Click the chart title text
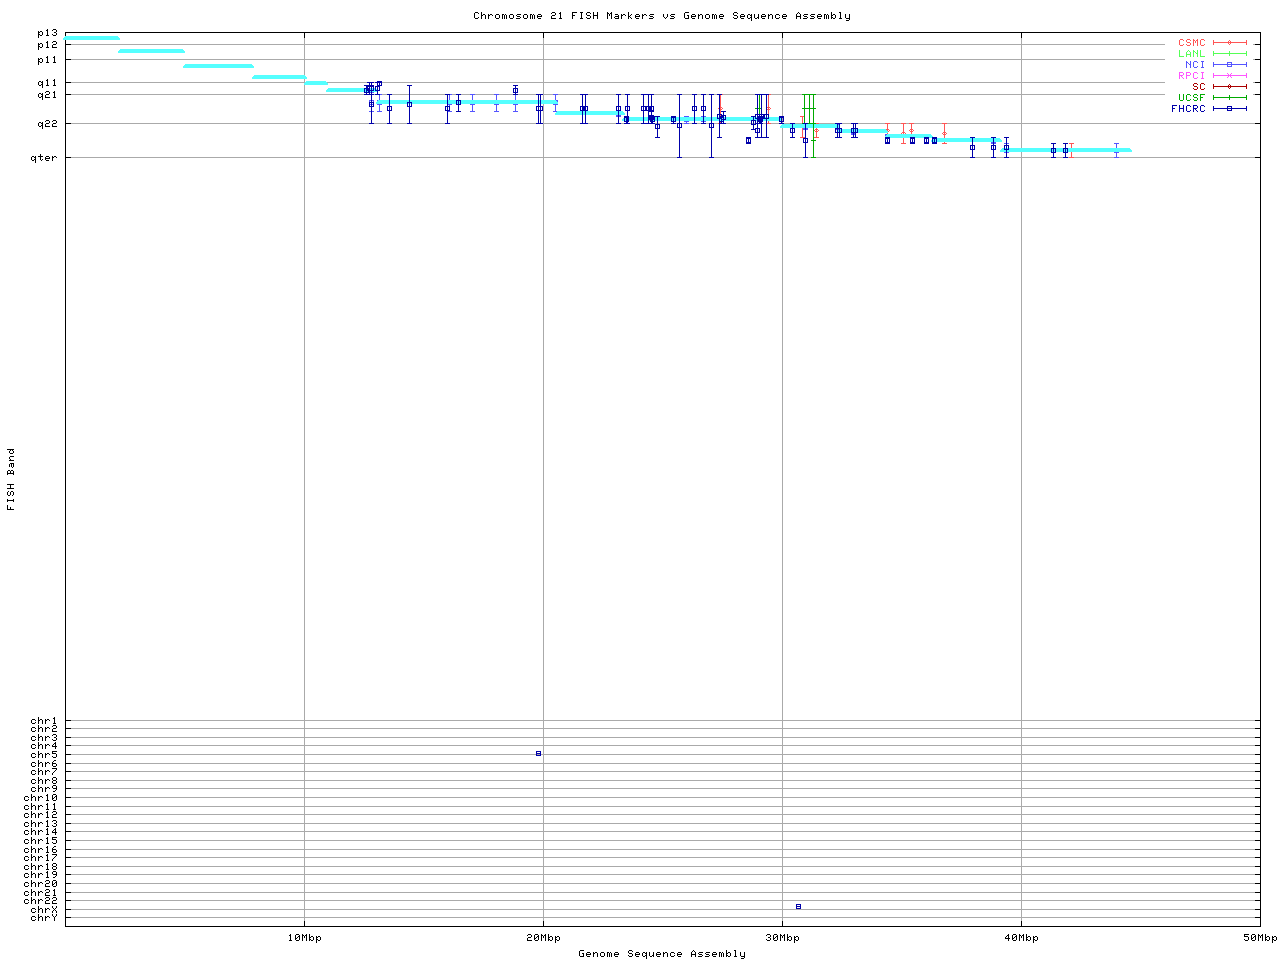The width and height of the screenshot is (1280, 960). coord(662,16)
